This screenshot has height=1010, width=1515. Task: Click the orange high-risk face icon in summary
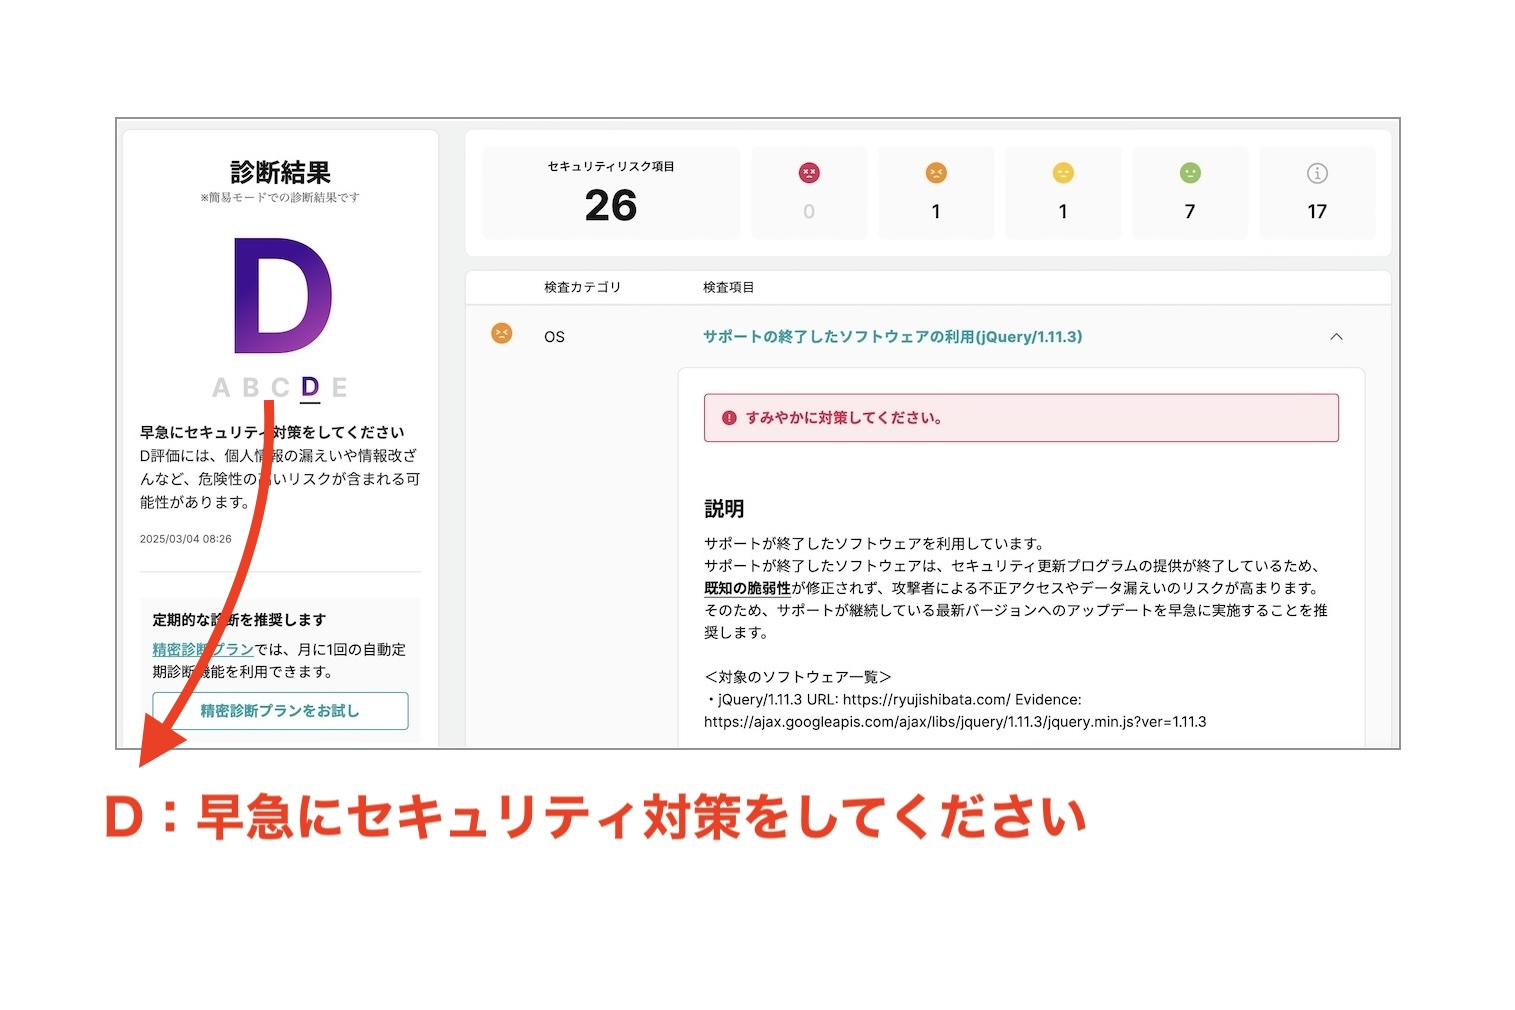[x=936, y=173]
